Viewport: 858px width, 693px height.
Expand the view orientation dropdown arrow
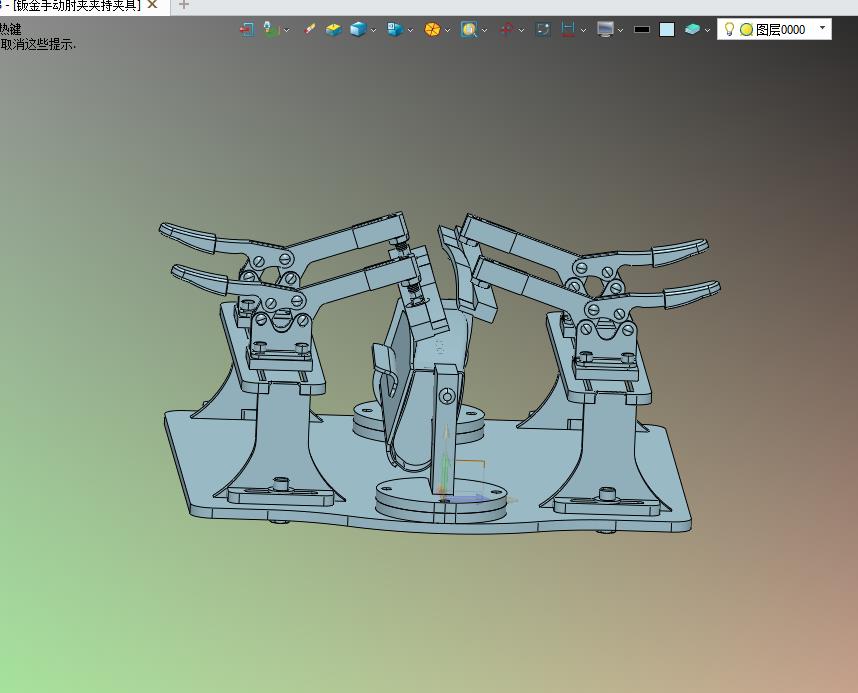tap(410, 30)
